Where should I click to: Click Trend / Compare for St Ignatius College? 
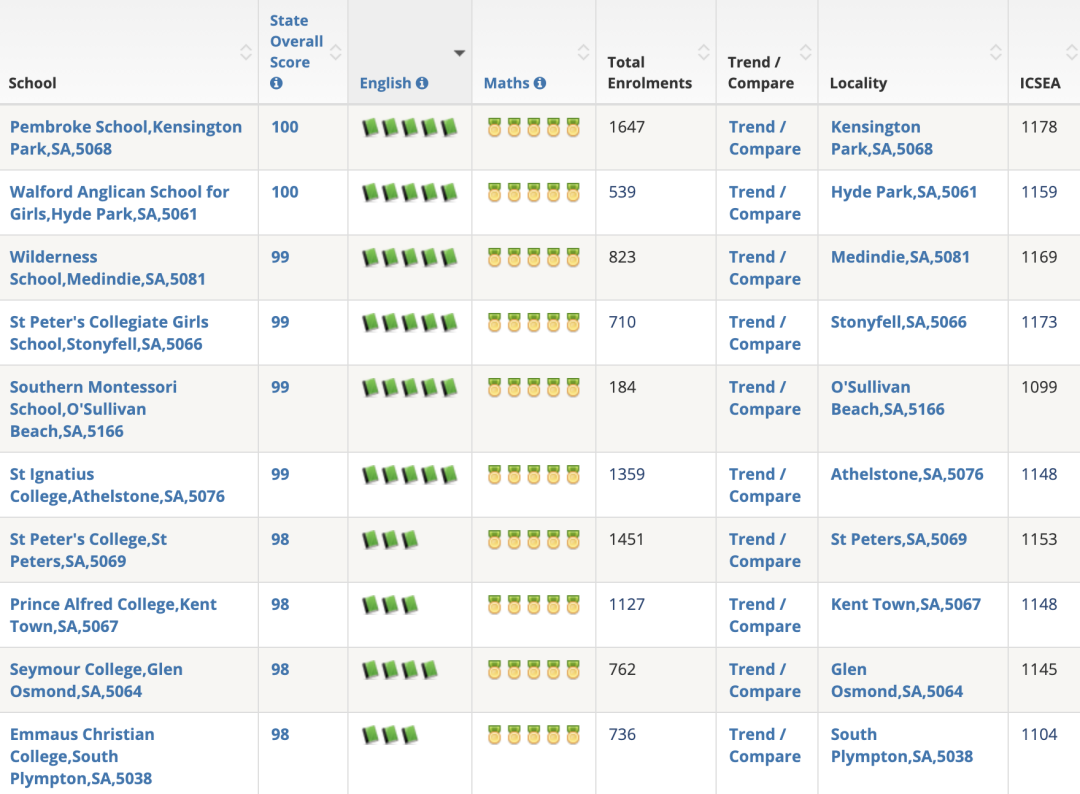(x=765, y=485)
